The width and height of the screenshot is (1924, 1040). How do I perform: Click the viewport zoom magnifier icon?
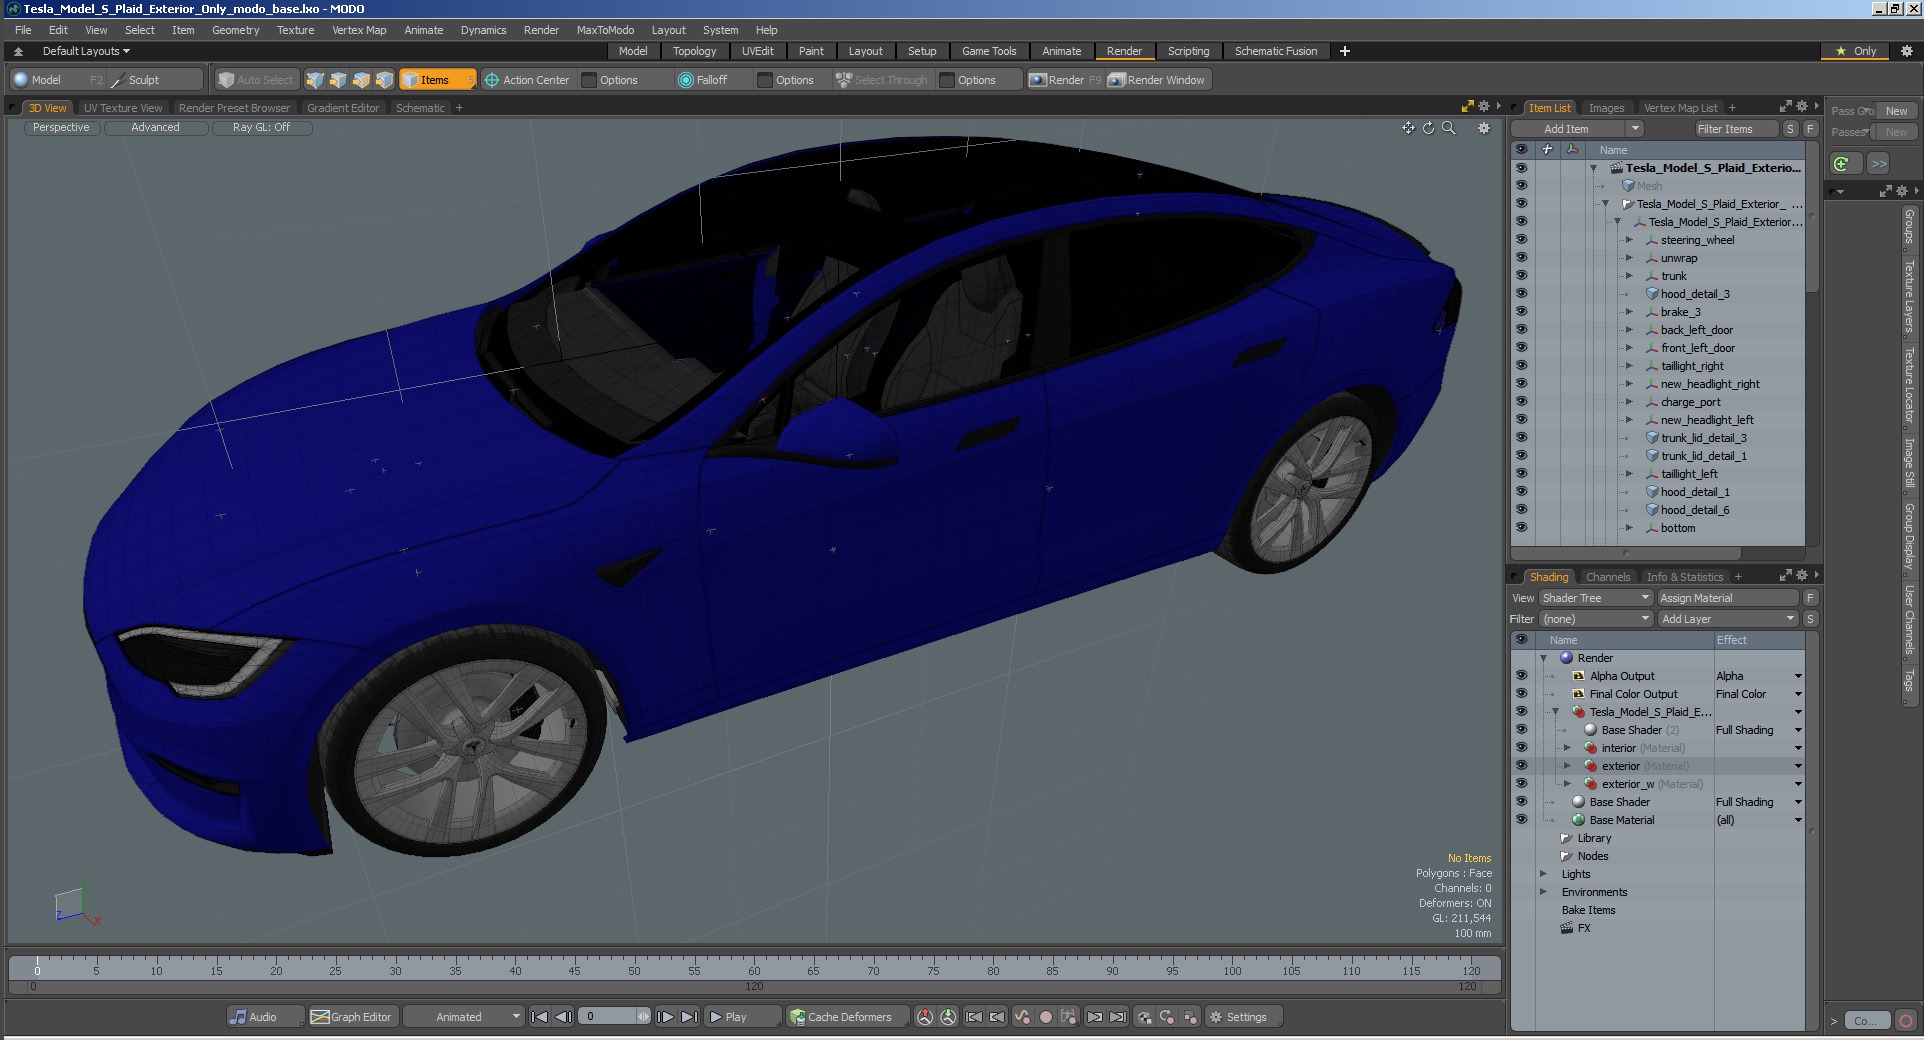(x=1448, y=128)
